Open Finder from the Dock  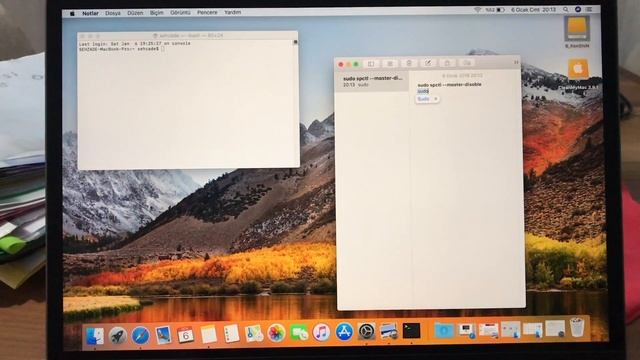click(x=95, y=336)
